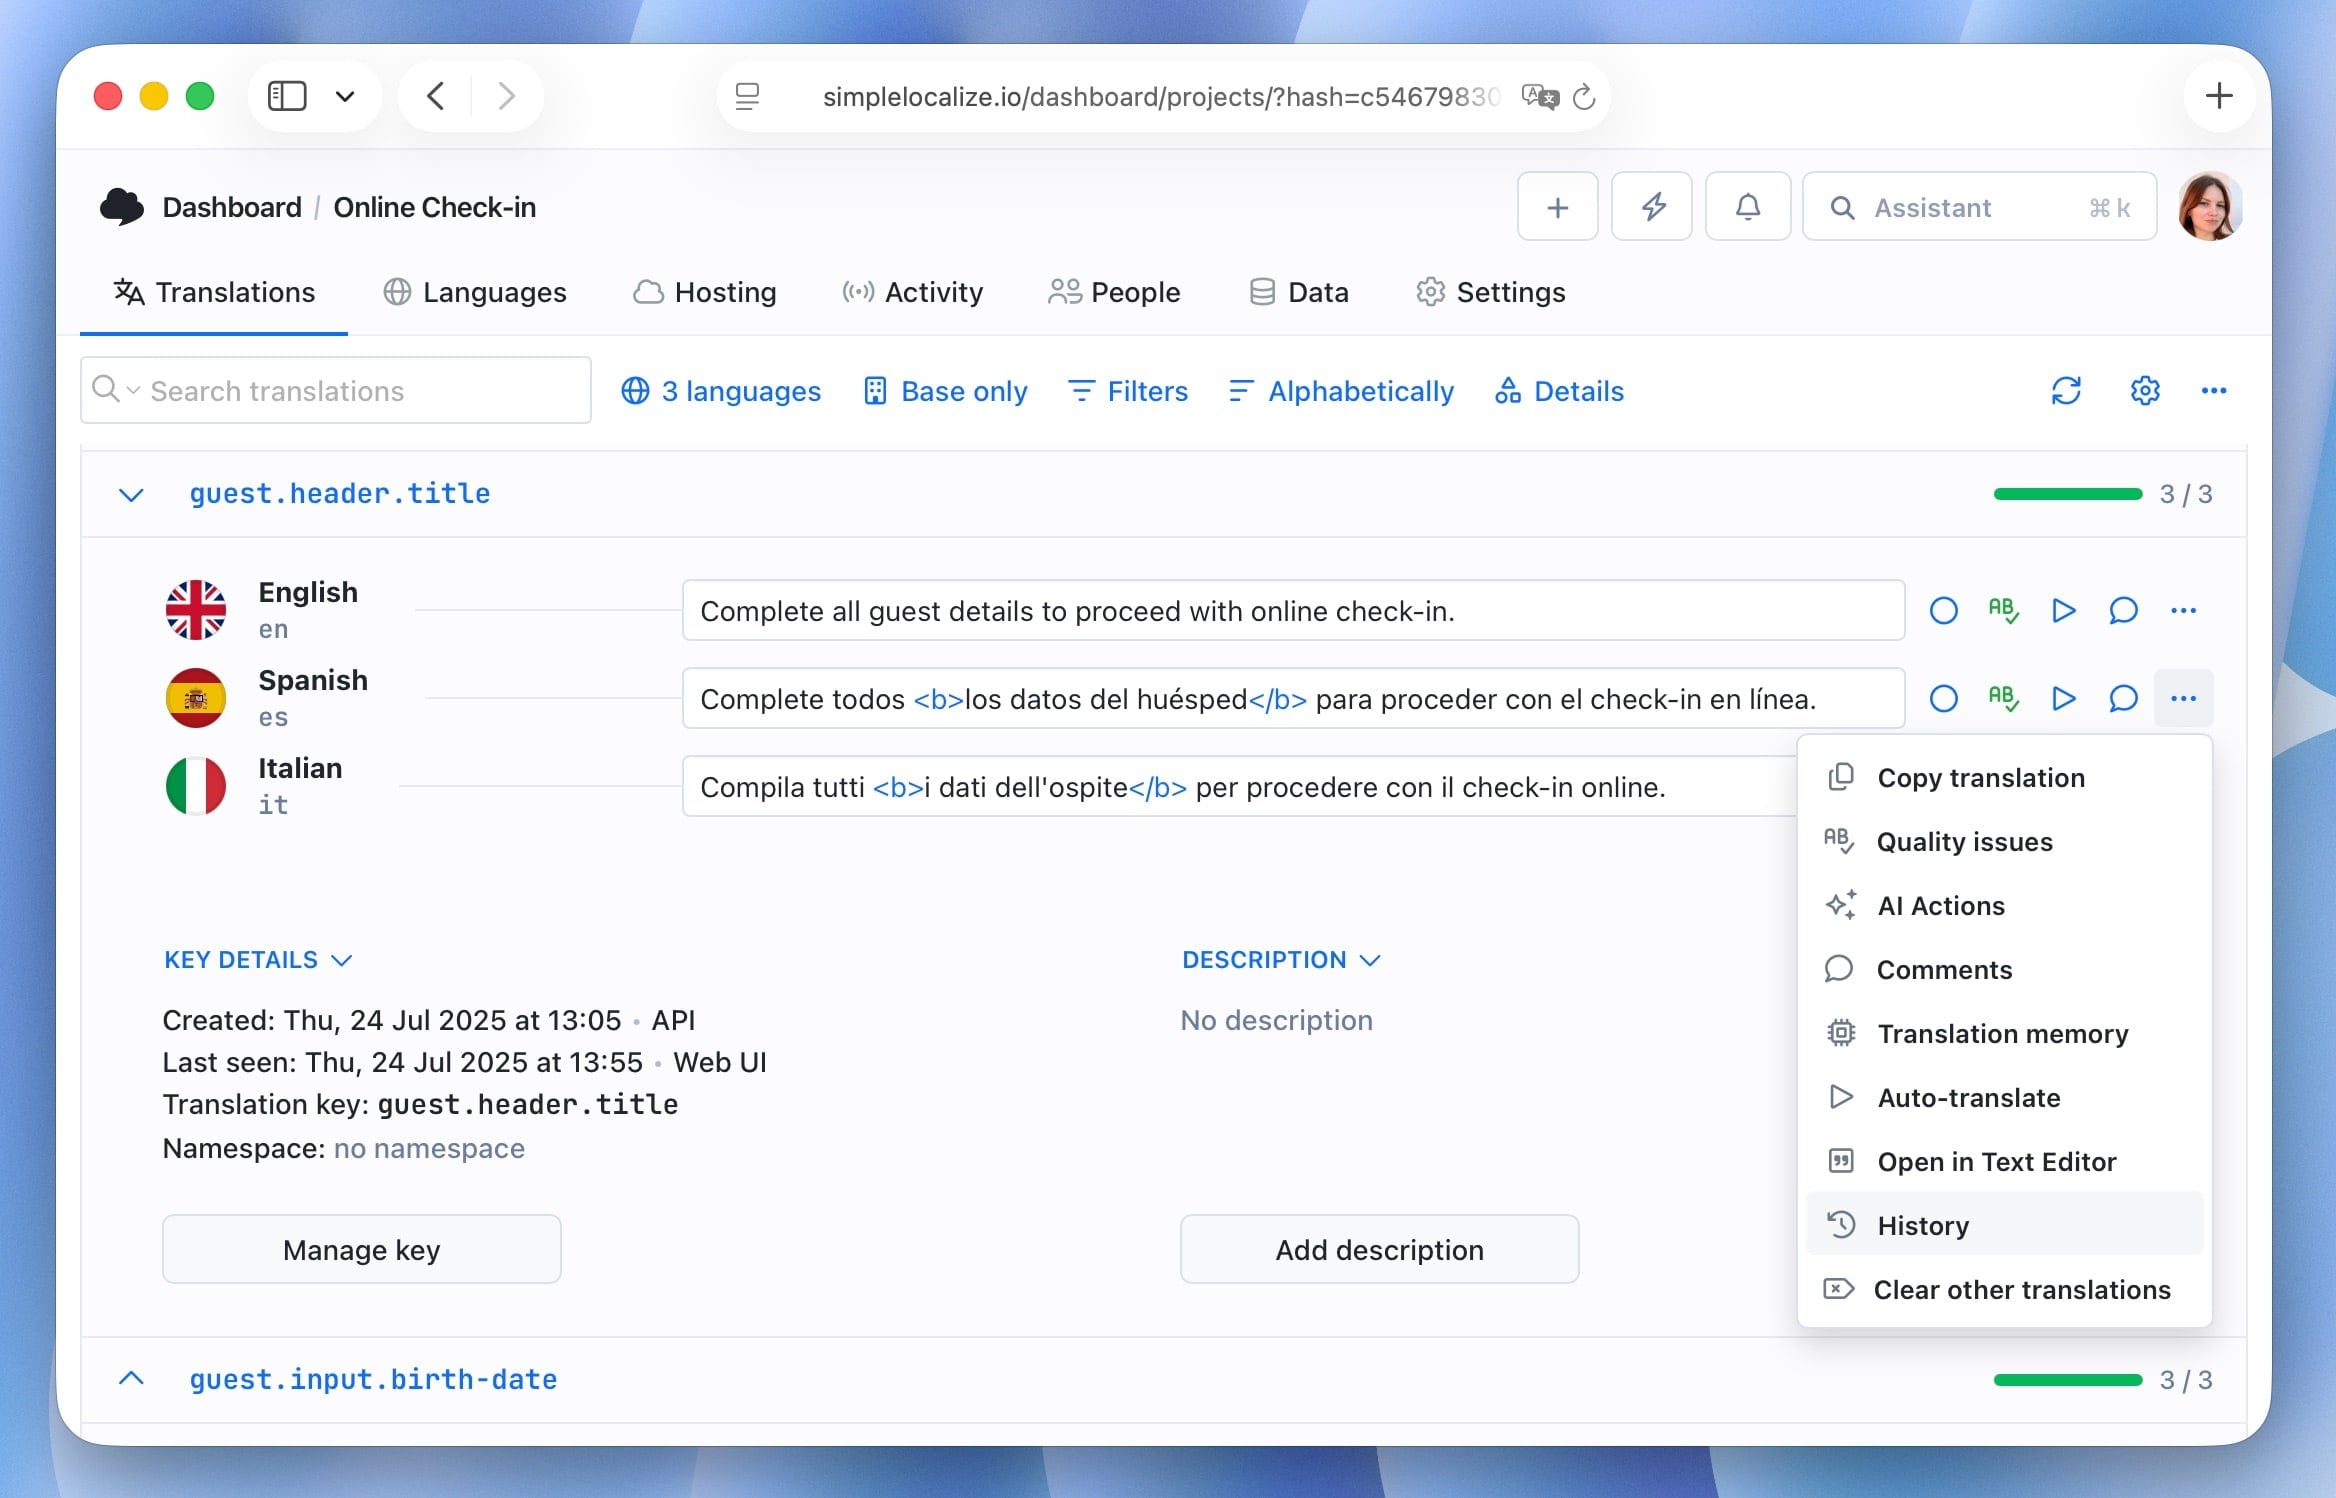
Task: Click the Manage key button
Action: point(361,1250)
